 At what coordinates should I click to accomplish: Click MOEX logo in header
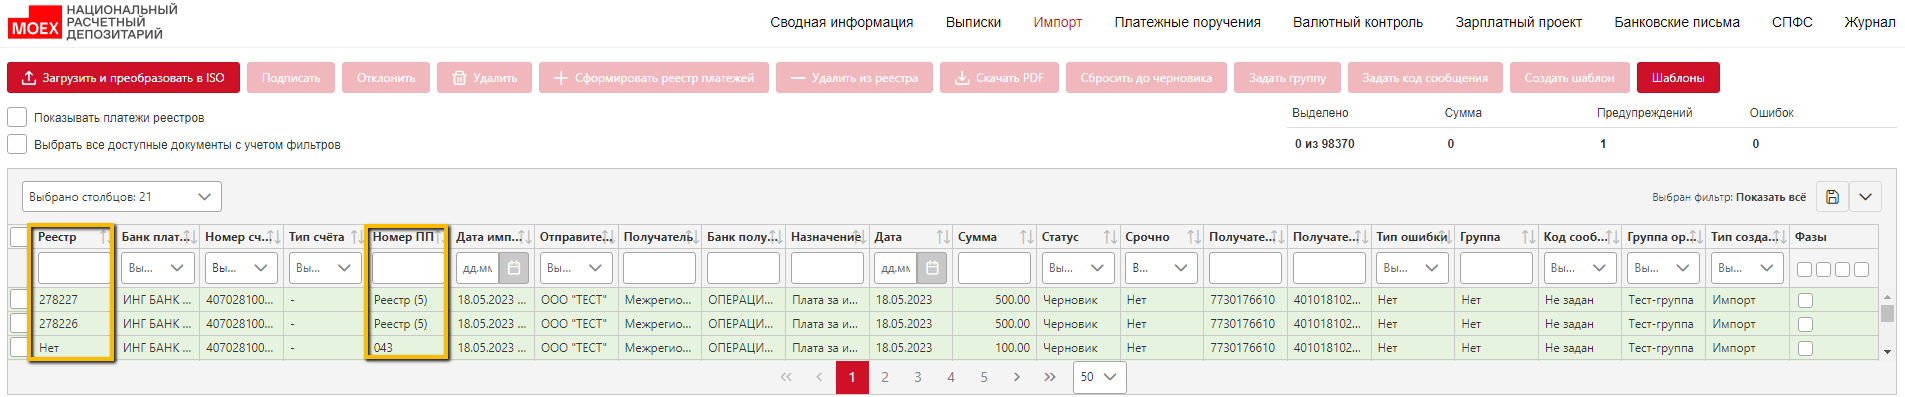[35, 22]
